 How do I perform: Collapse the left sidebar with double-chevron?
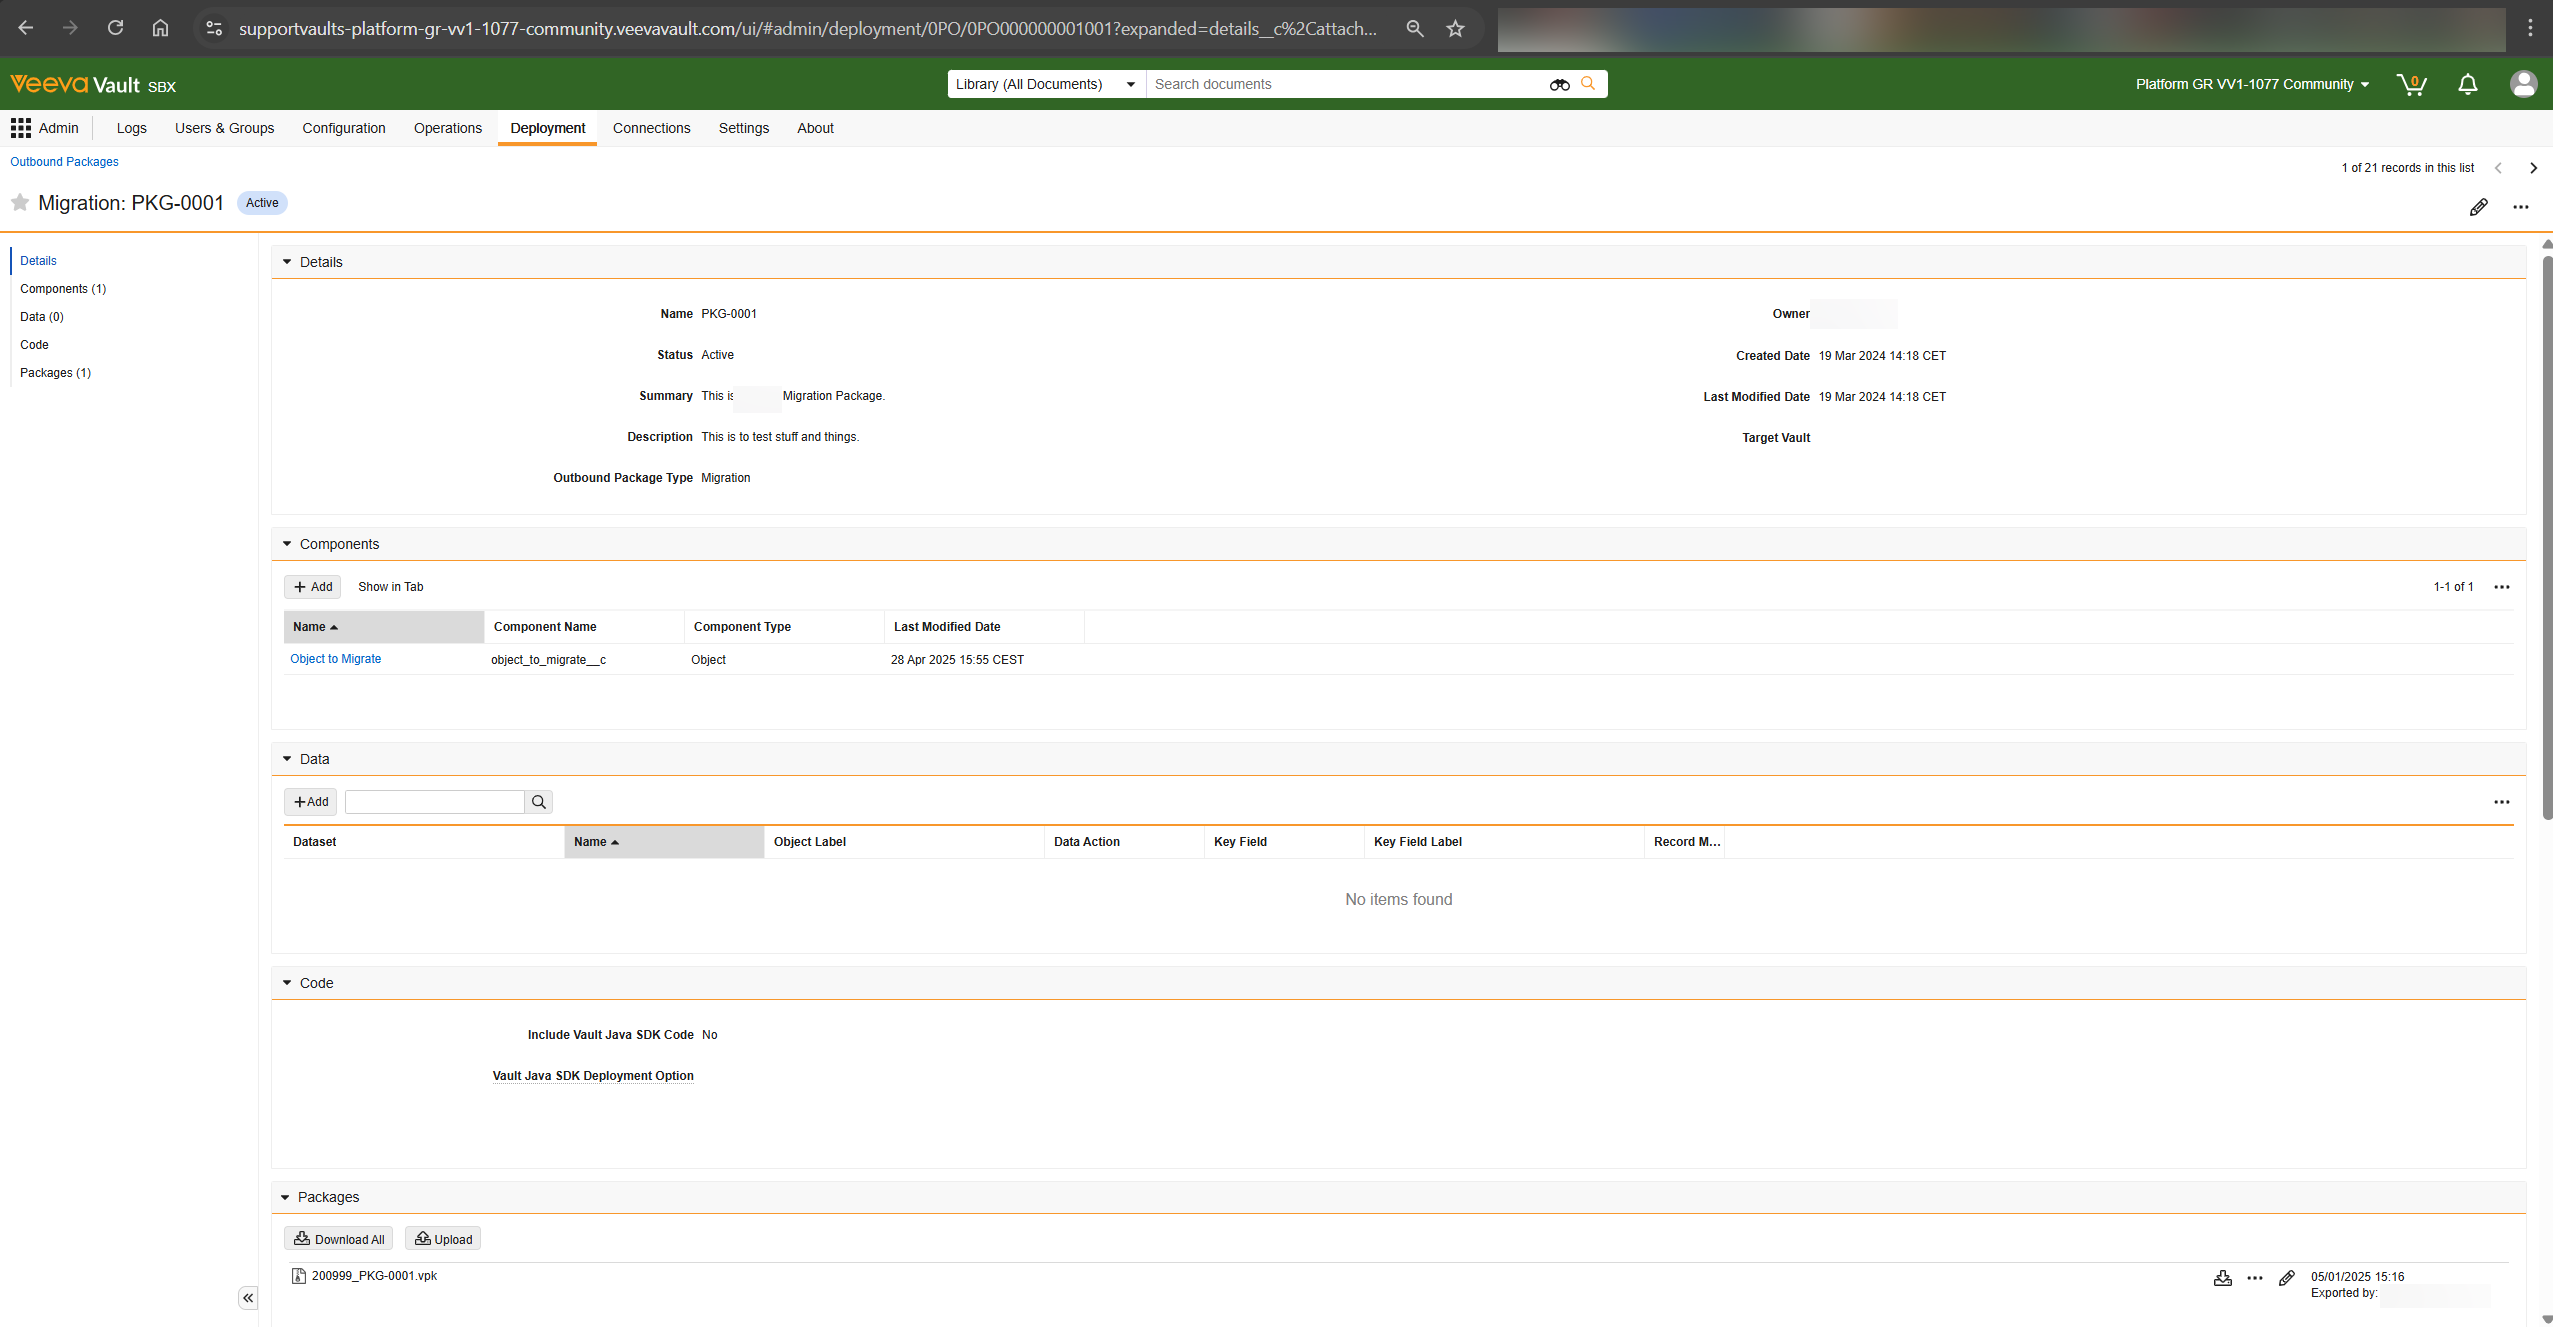tap(248, 1298)
